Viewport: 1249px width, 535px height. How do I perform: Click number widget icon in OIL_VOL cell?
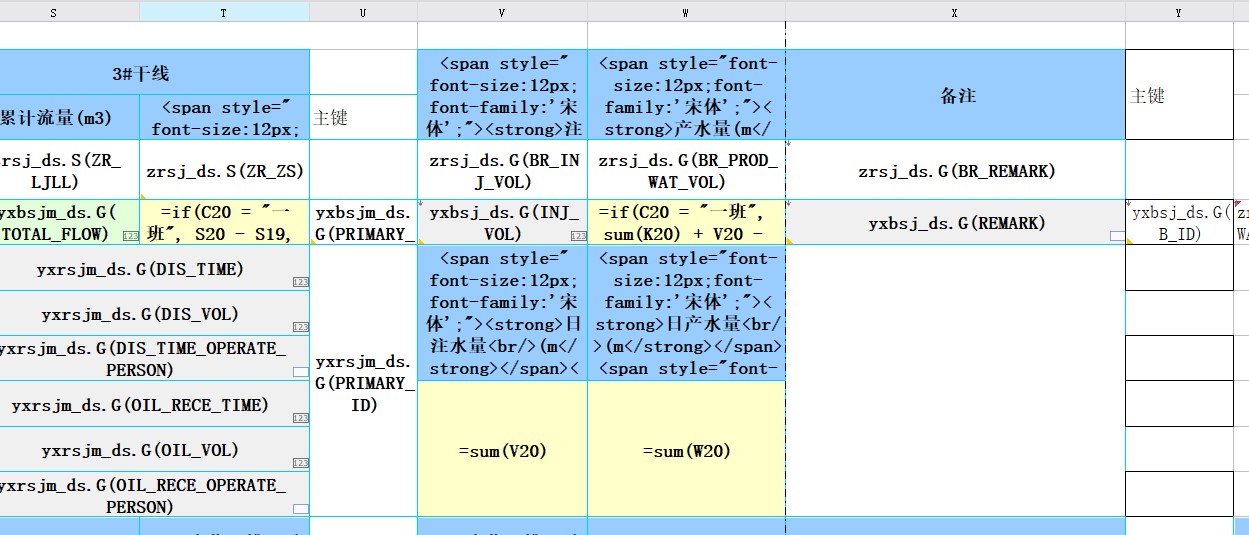tap(300, 463)
